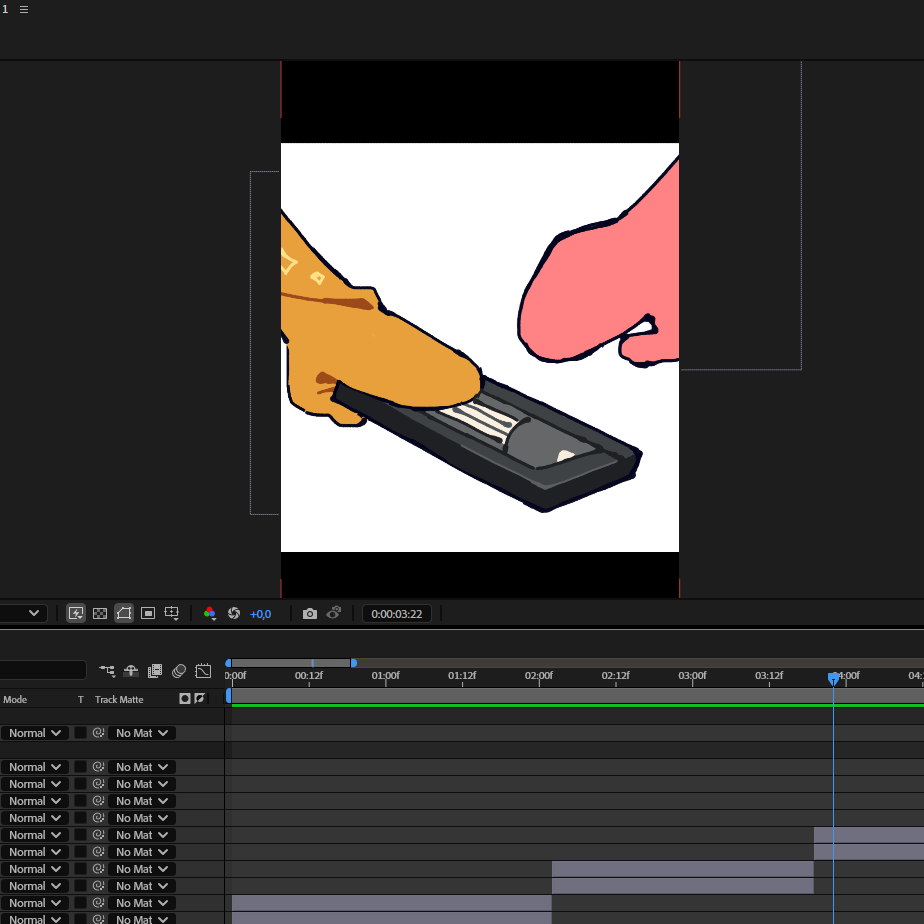Screen dimensions: 924x924
Task: Open the RGB show channel menu
Action: [210, 613]
